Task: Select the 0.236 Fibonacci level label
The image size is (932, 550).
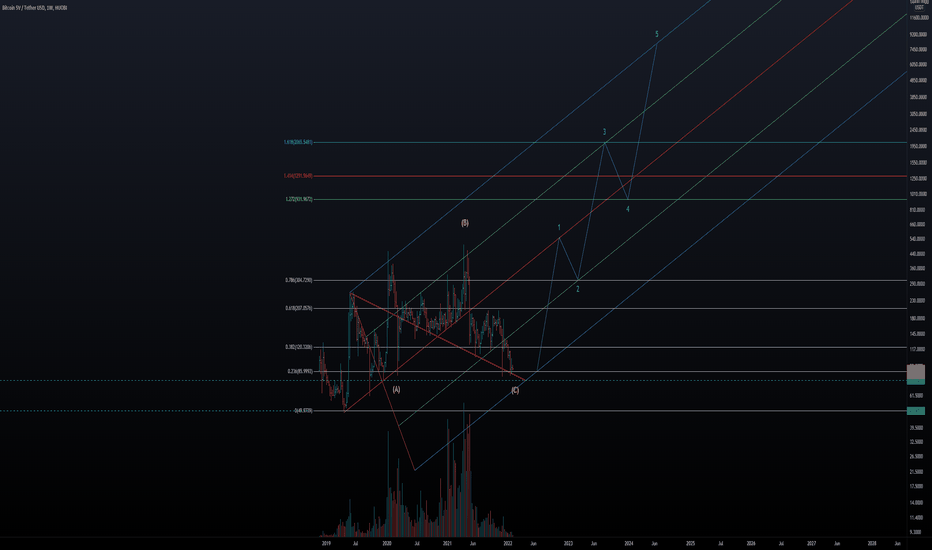Action: click(300, 371)
